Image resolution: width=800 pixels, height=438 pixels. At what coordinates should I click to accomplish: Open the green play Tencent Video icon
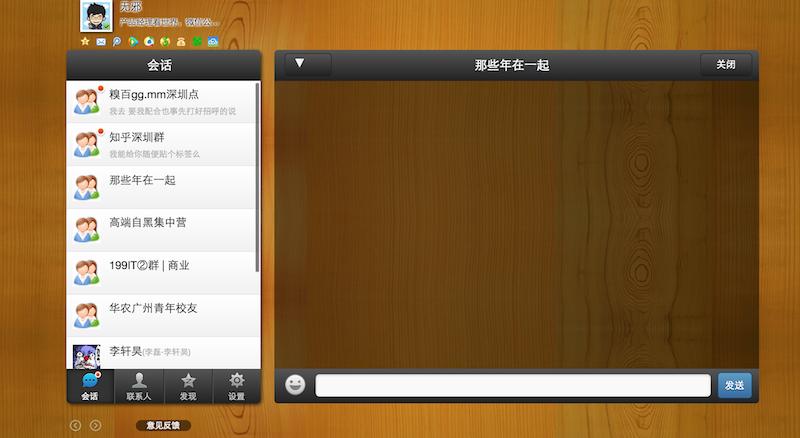133,41
